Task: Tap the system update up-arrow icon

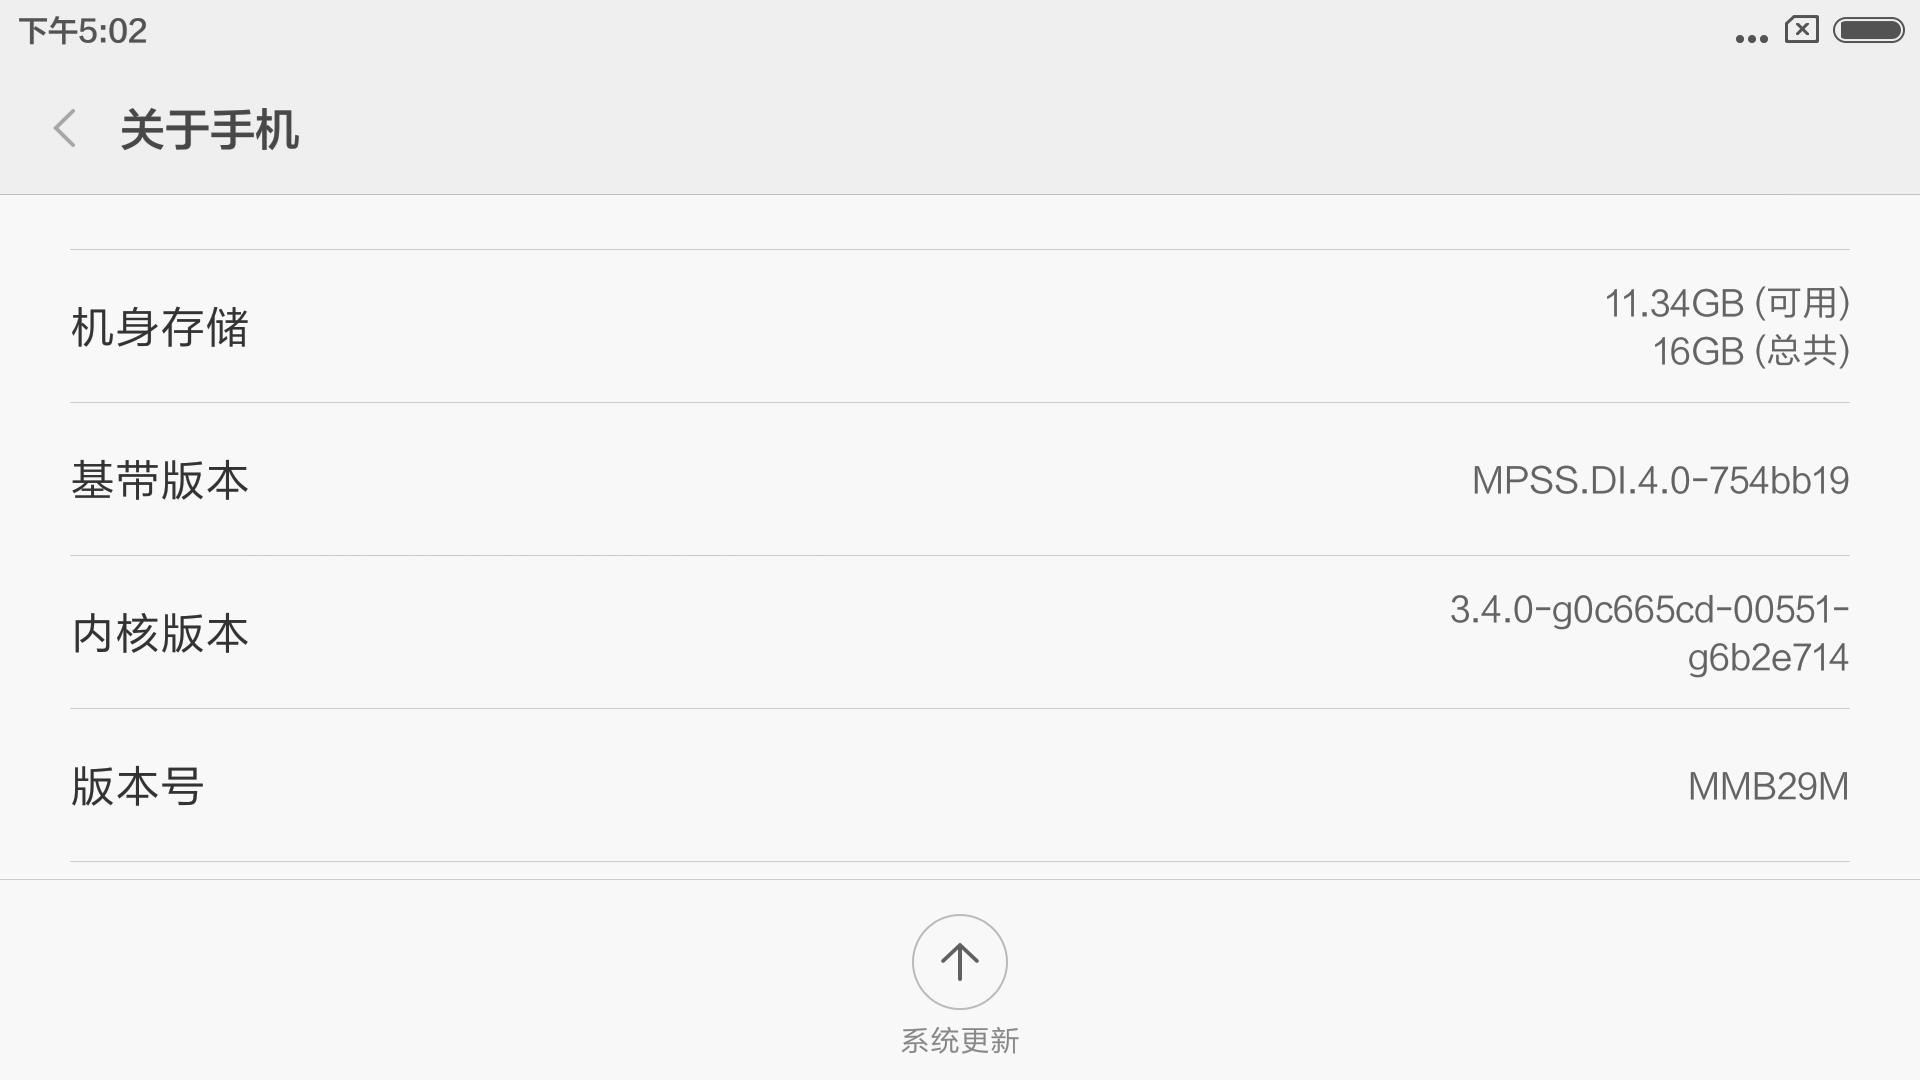Action: 959,962
